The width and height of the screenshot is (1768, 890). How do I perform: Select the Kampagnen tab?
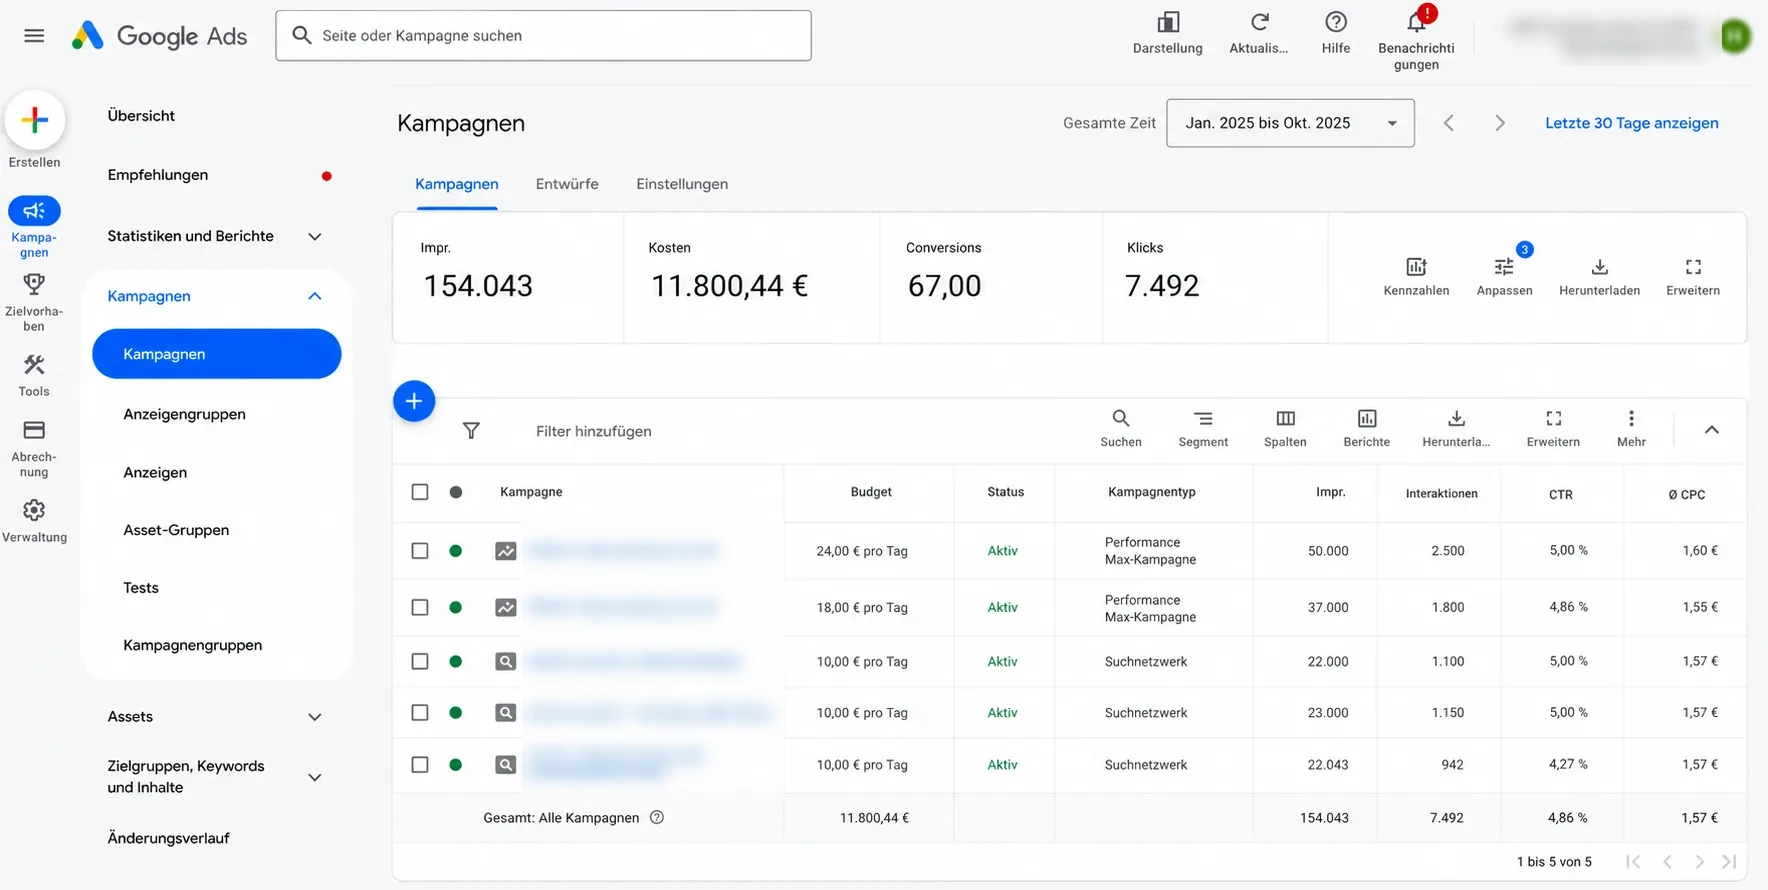457,184
